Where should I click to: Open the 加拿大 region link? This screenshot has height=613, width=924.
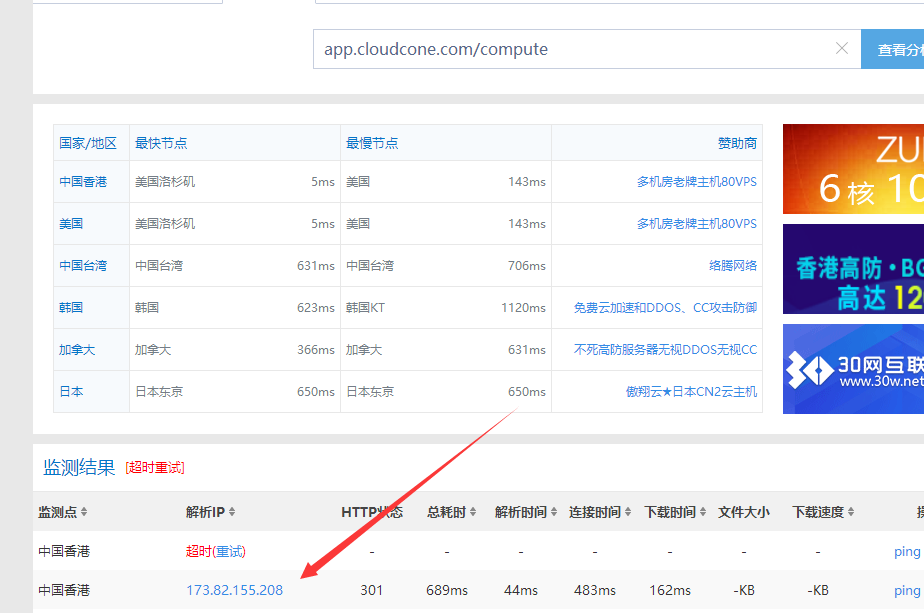tap(77, 350)
